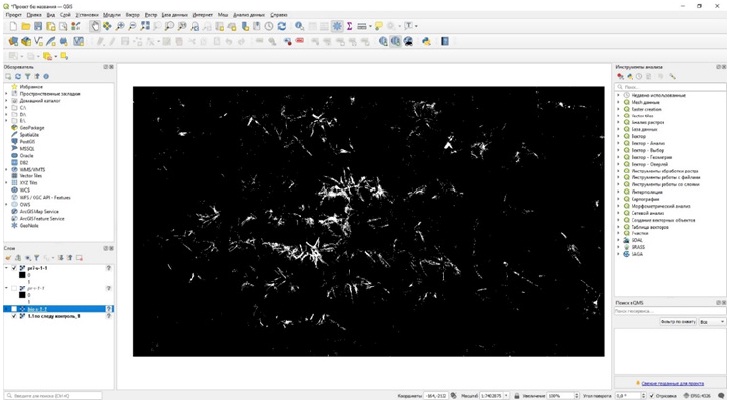Open the Вектор menu
This screenshot has height=404, width=732.
133,15
